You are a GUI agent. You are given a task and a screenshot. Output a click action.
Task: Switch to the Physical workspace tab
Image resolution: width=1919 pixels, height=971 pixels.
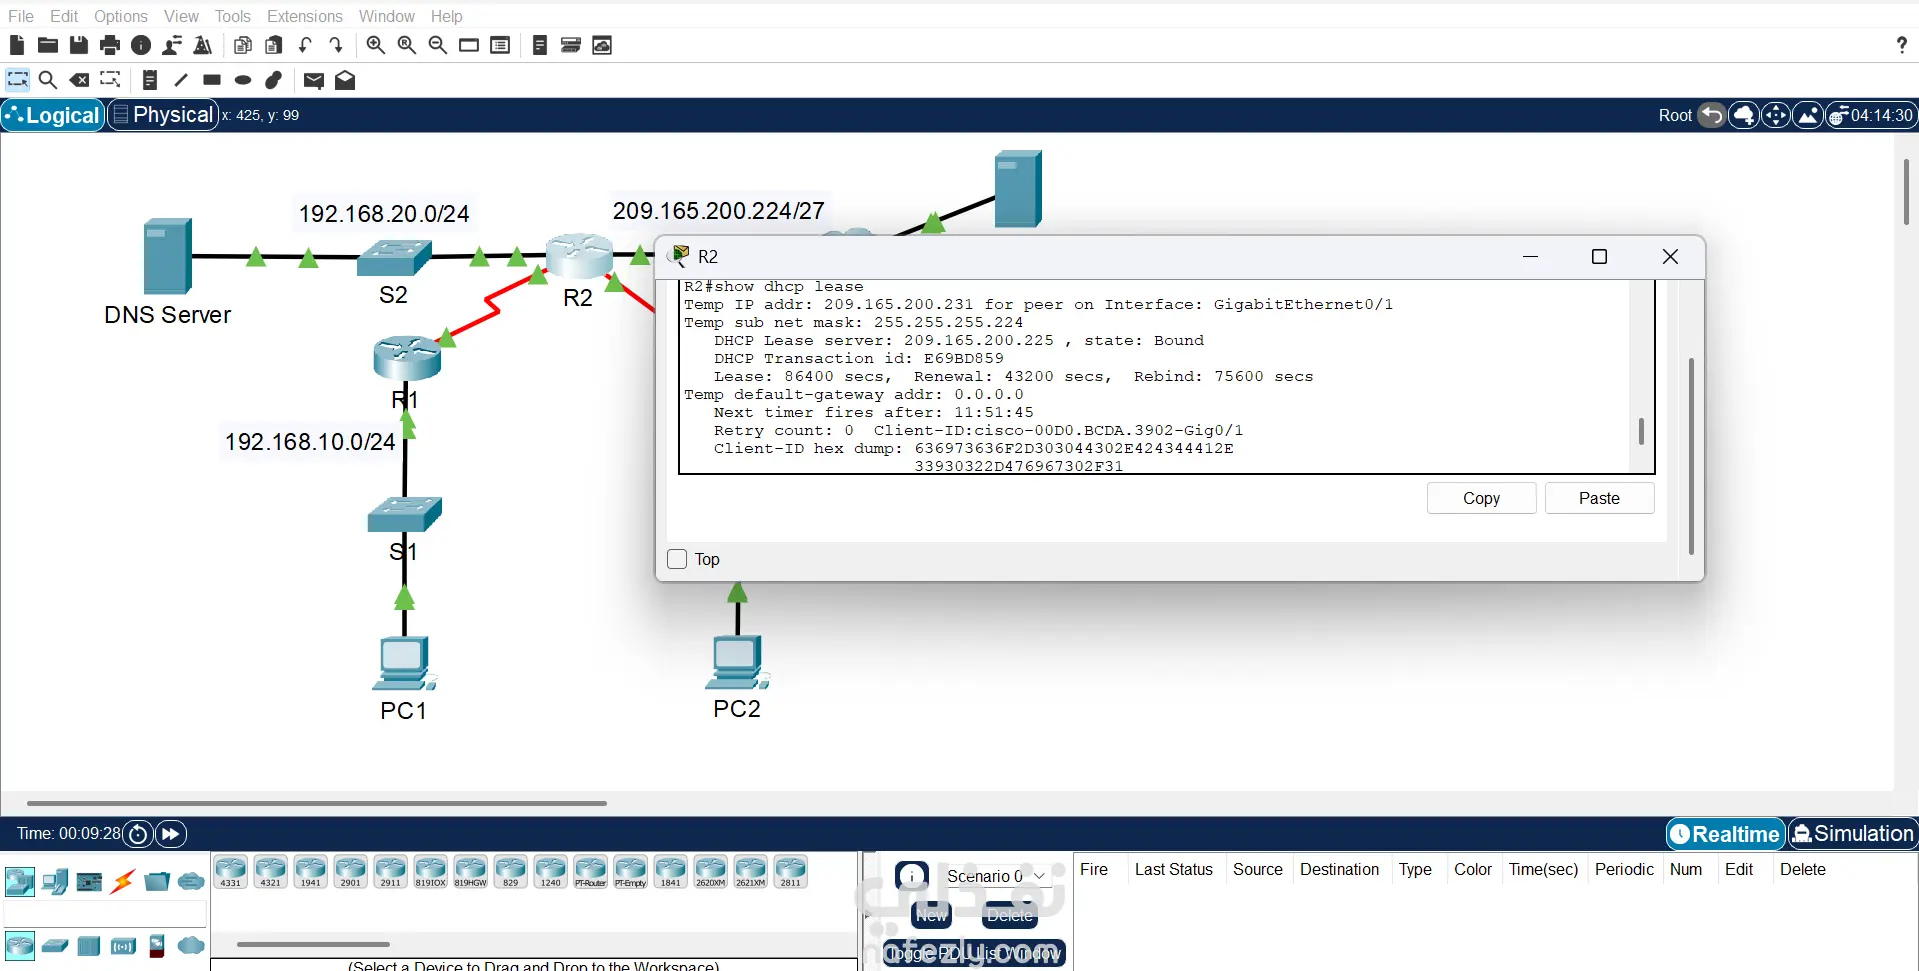(163, 115)
